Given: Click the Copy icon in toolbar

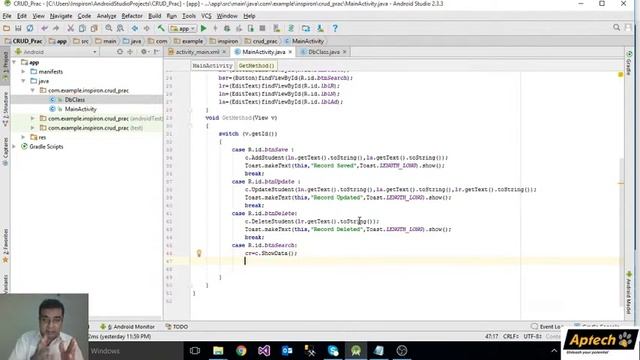Looking at the screenshot, I should tap(82, 29).
